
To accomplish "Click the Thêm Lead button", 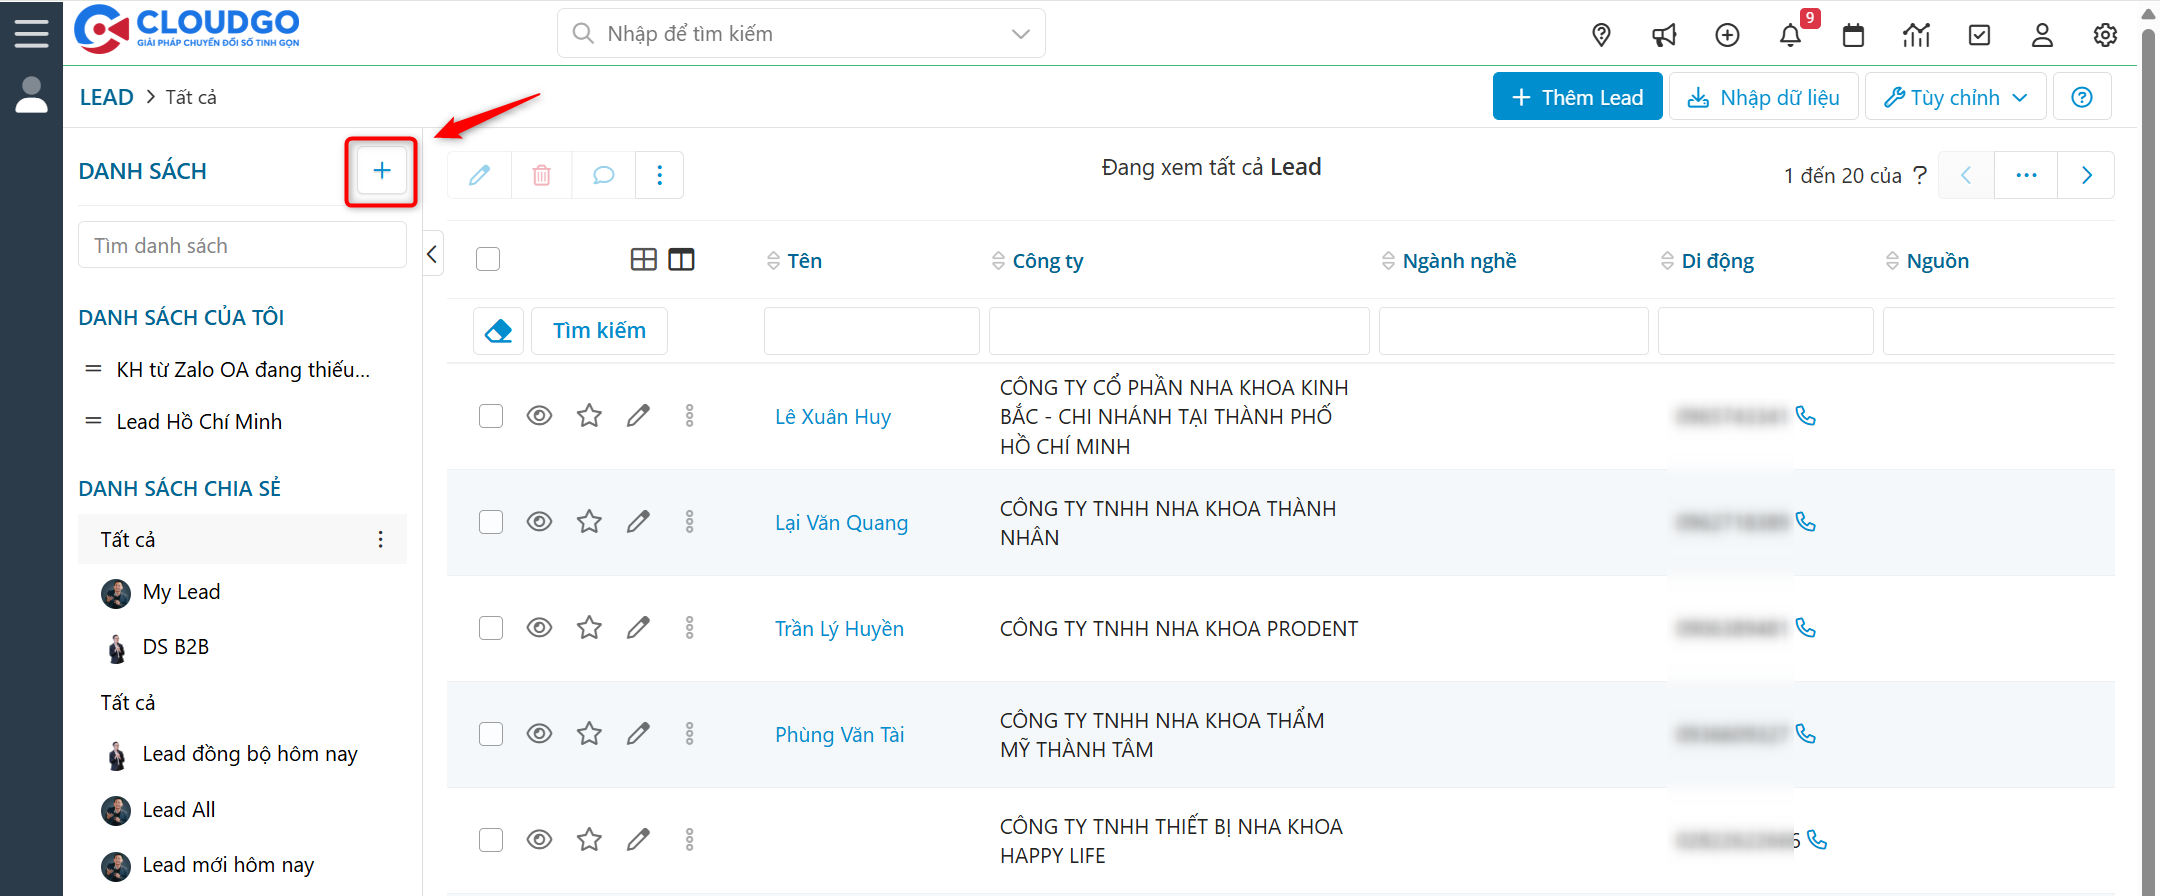I will click(x=1577, y=97).
